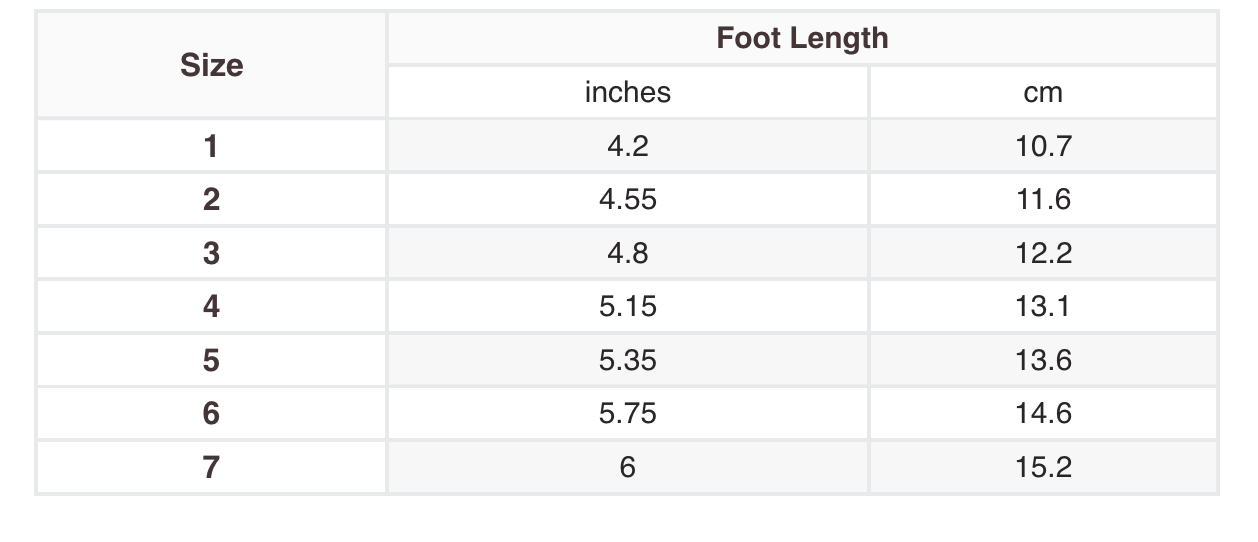Click the 15.2 cm value
The height and width of the screenshot is (542, 1258).
[1043, 467]
